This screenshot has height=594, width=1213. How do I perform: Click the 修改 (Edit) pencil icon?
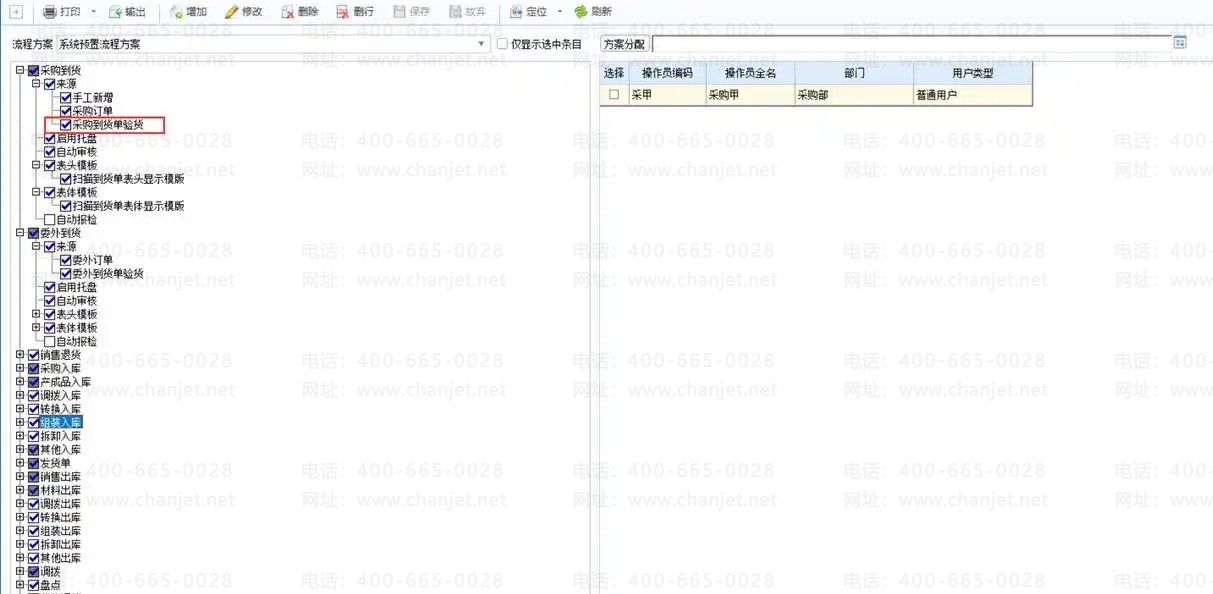(x=232, y=12)
